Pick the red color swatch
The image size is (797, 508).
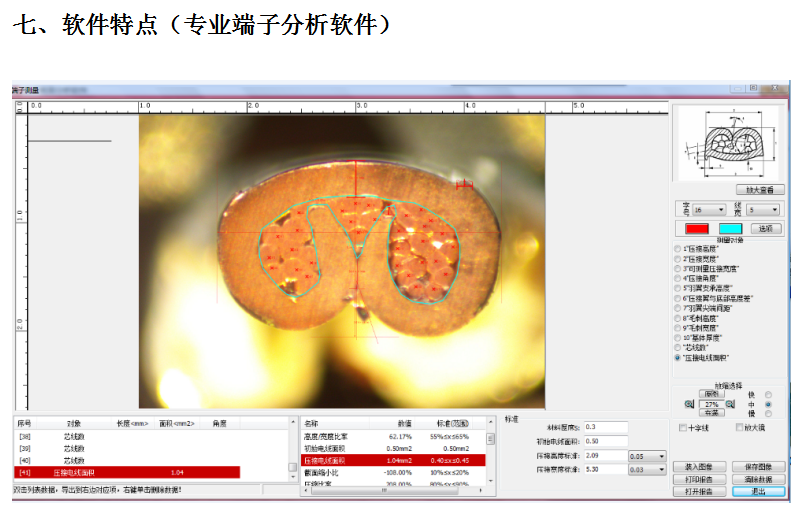coord(696,229)
